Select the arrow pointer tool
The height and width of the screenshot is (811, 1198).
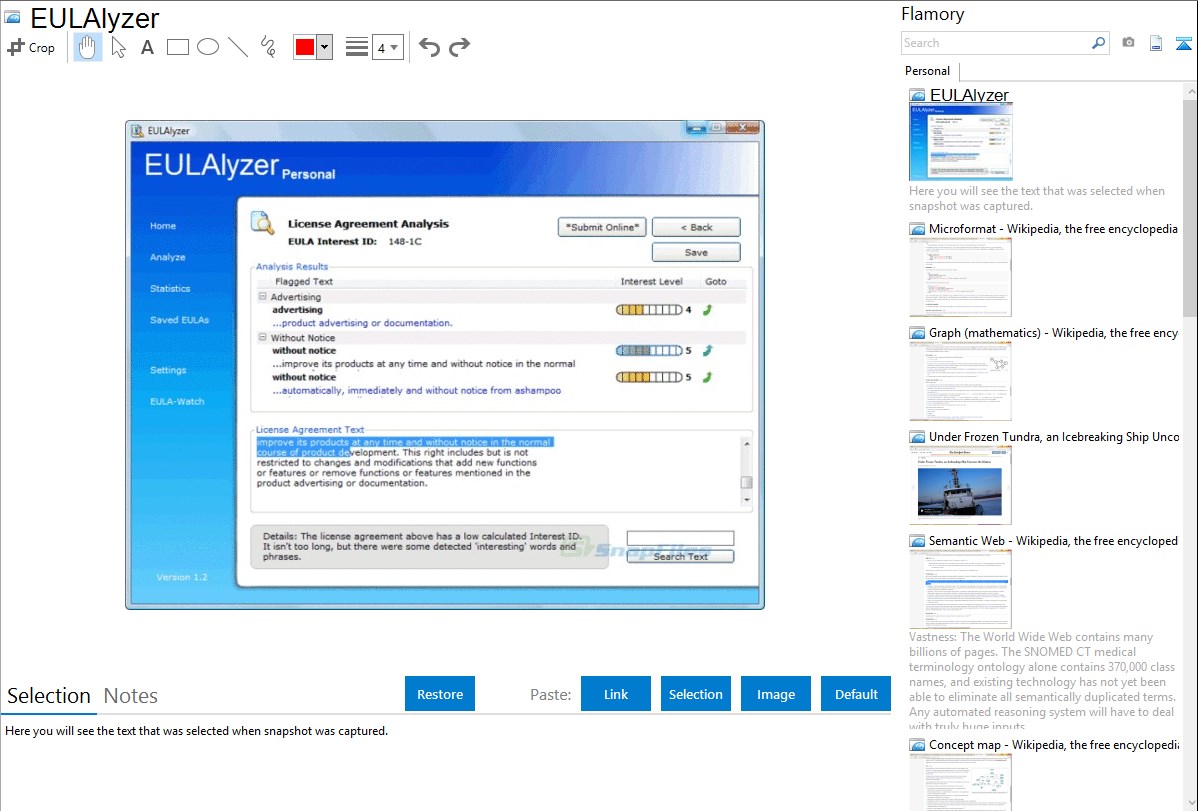coord(118,47)
